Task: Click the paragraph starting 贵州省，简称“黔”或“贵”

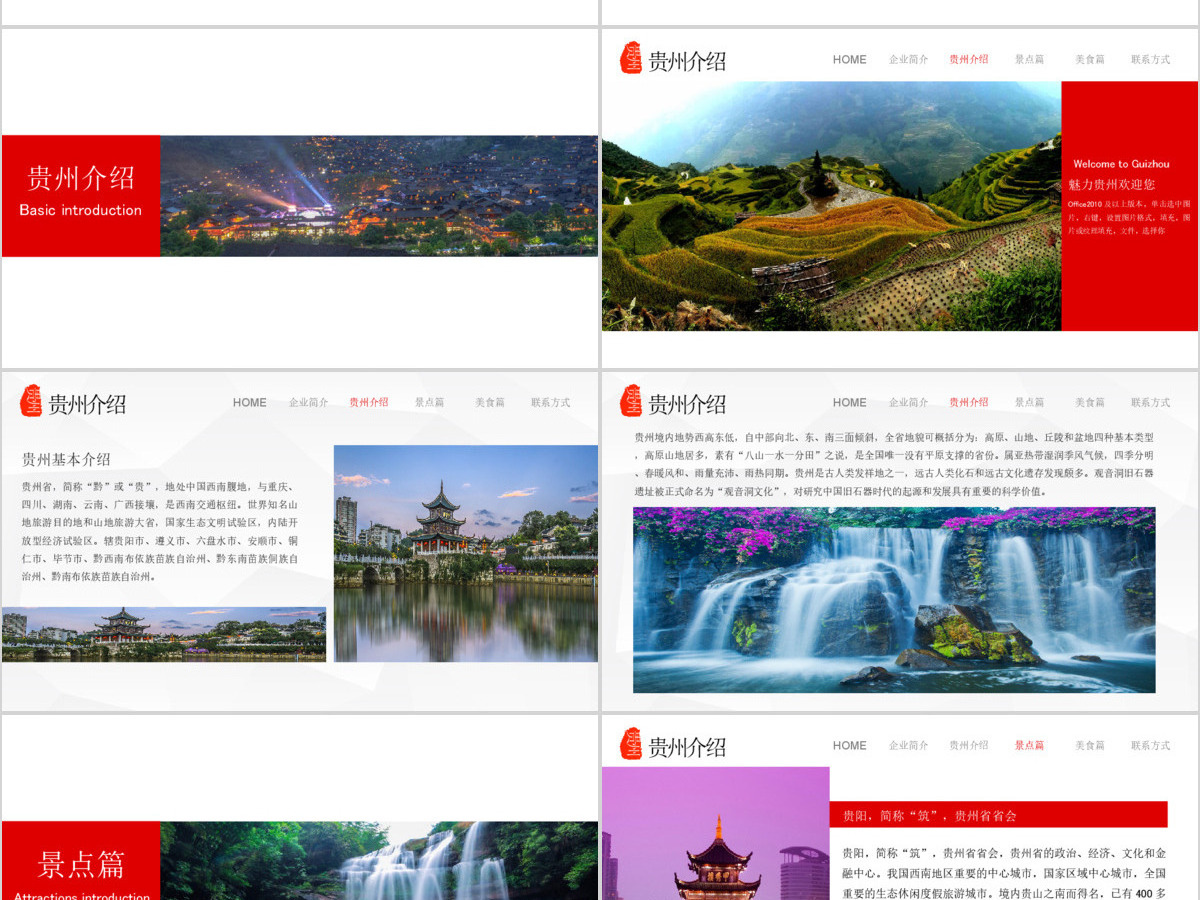Action: tap(160, 531)
